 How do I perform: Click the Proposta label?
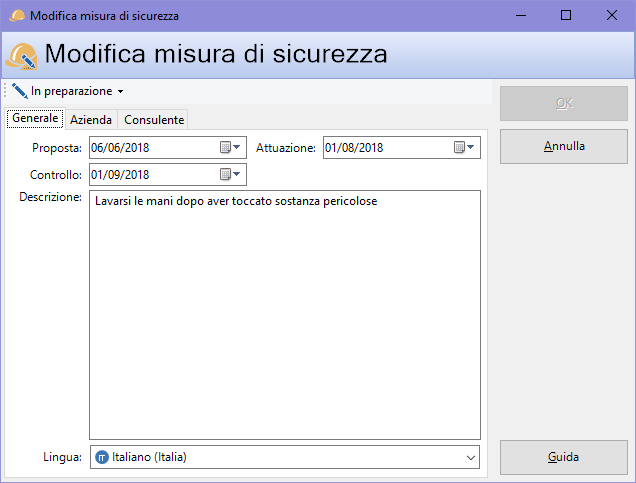[x=57, y=148]
